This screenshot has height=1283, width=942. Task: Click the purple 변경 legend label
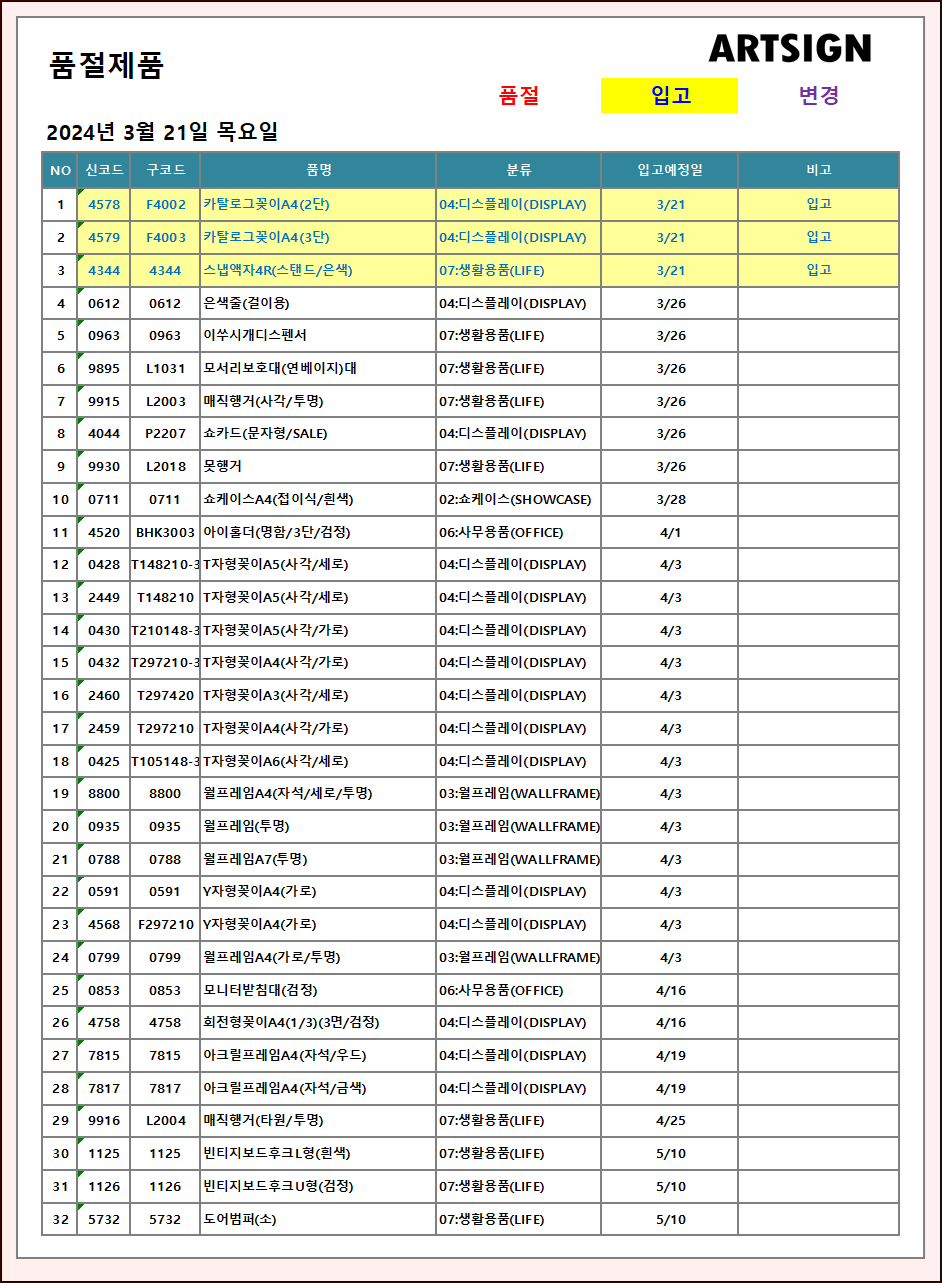tap(818, 96)
